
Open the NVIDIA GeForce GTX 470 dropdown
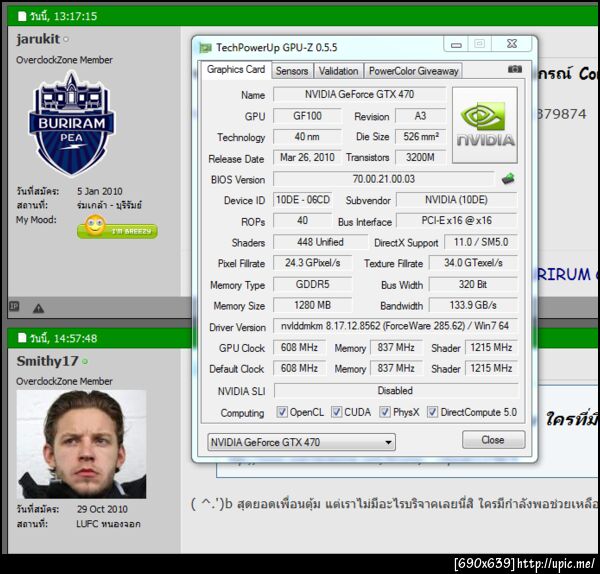pos(301,442)
